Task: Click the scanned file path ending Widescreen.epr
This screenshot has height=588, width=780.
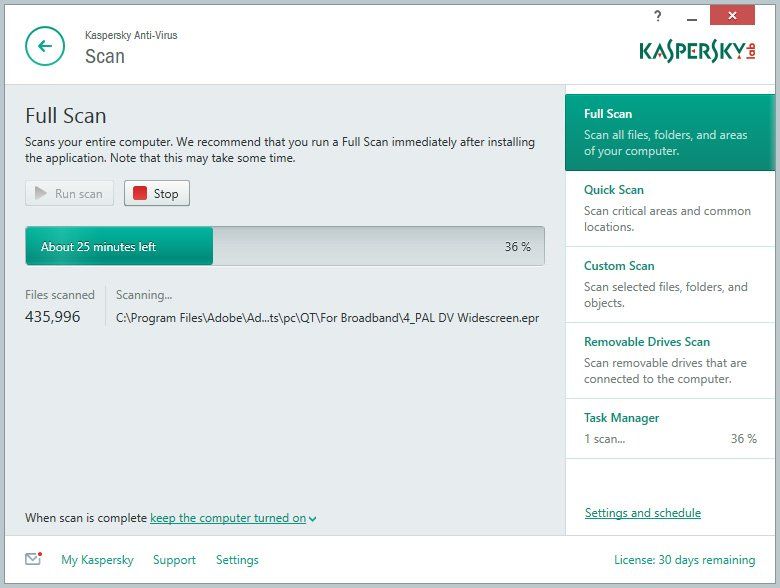Action: pyautogui.click(x=327, y=317)
